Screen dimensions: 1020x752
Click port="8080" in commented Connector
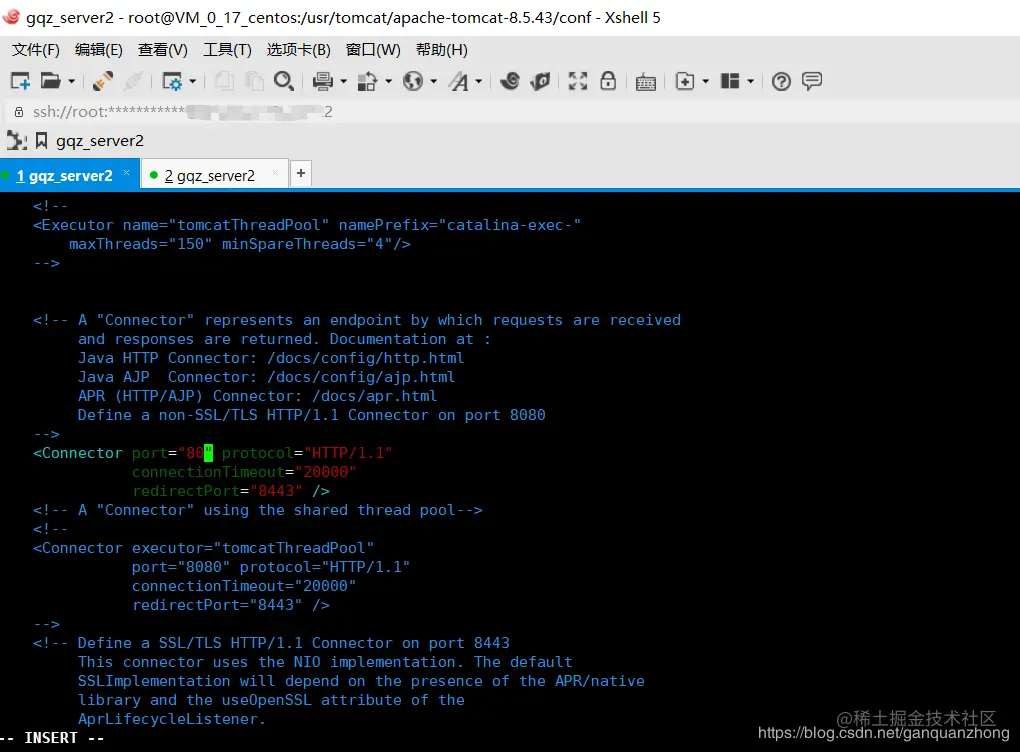(x=181, y=567)
